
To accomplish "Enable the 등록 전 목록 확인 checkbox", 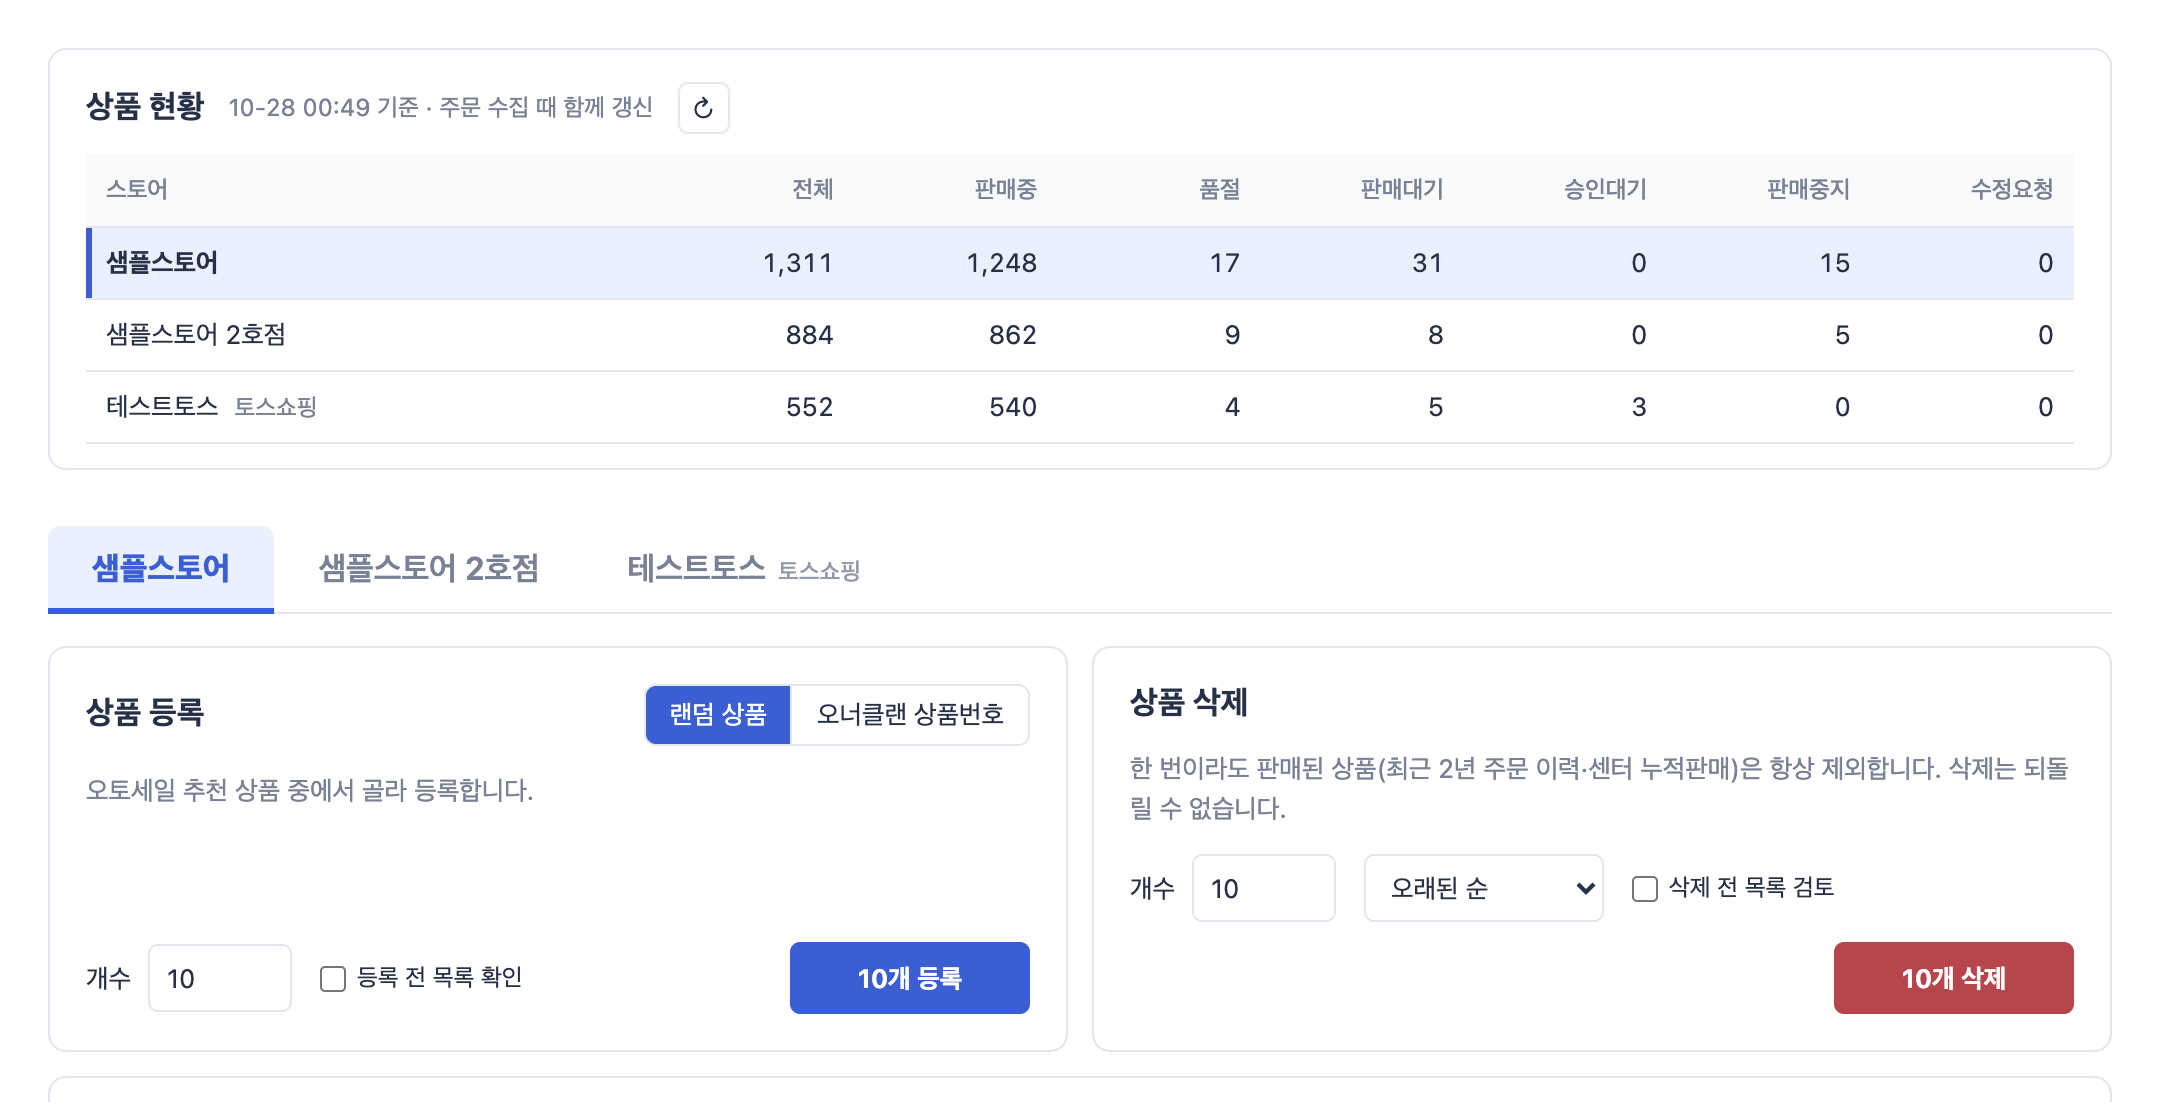I will pyautogui.click(x=333, y=978).
